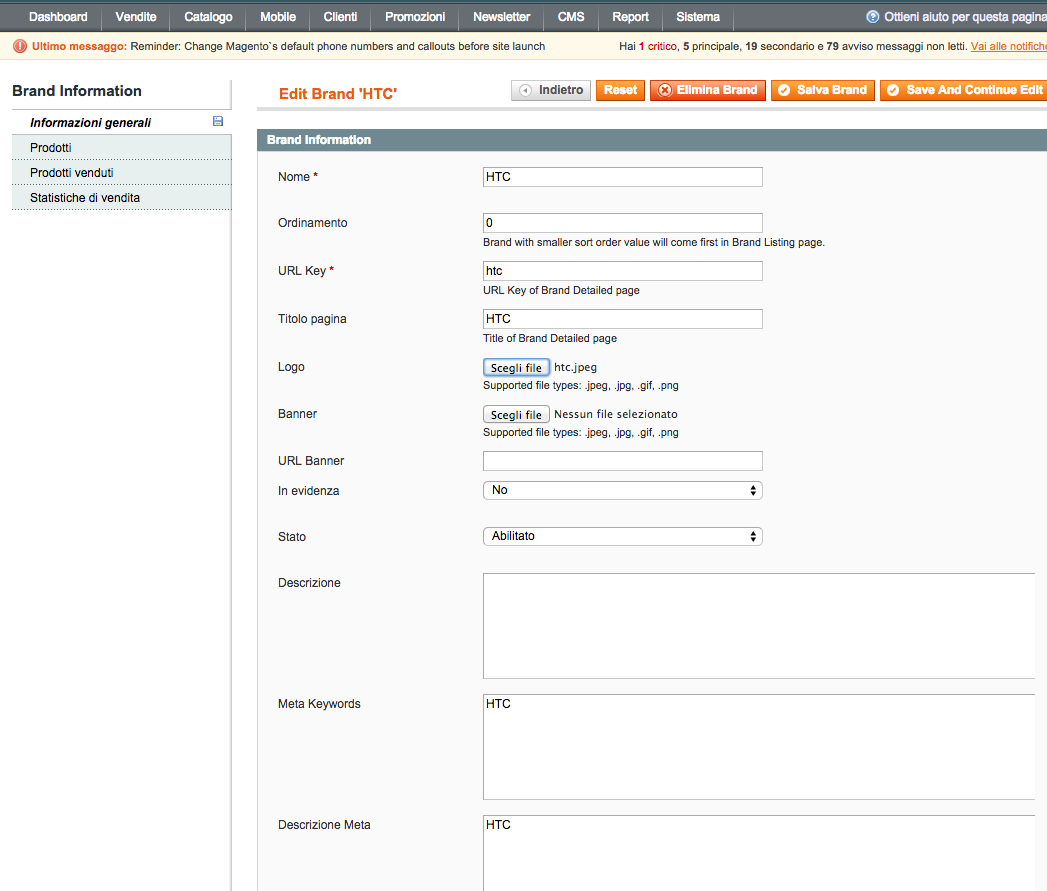The width and height of the screenshot is (1047, 891).
Task: Open the Stato dropdown showing Abilitato
Action: pos(622,536)
